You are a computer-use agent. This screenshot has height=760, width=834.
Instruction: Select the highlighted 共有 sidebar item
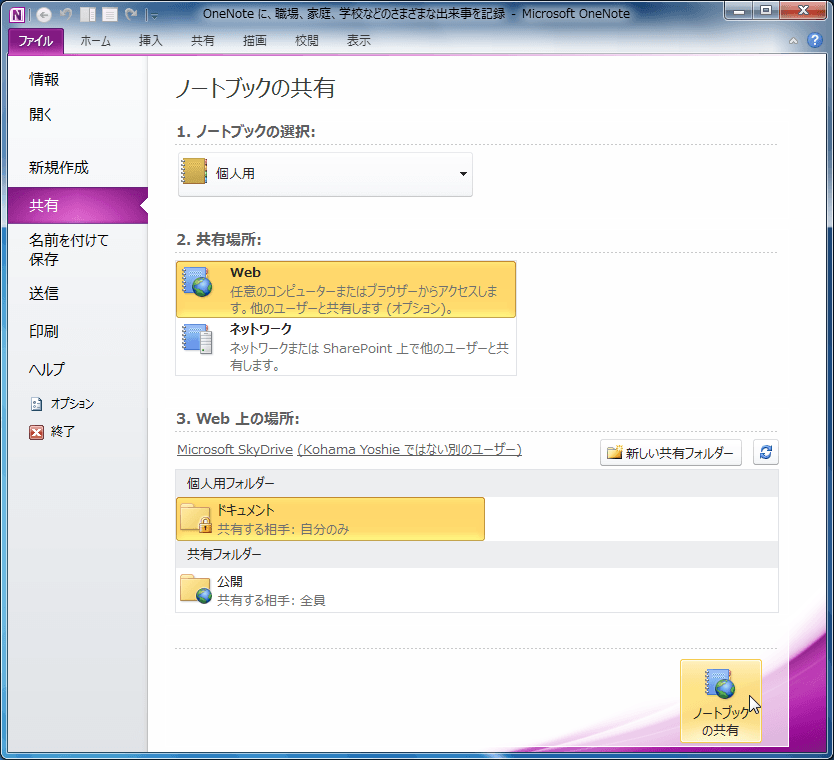pyautogui.click(x=78, y=205)
